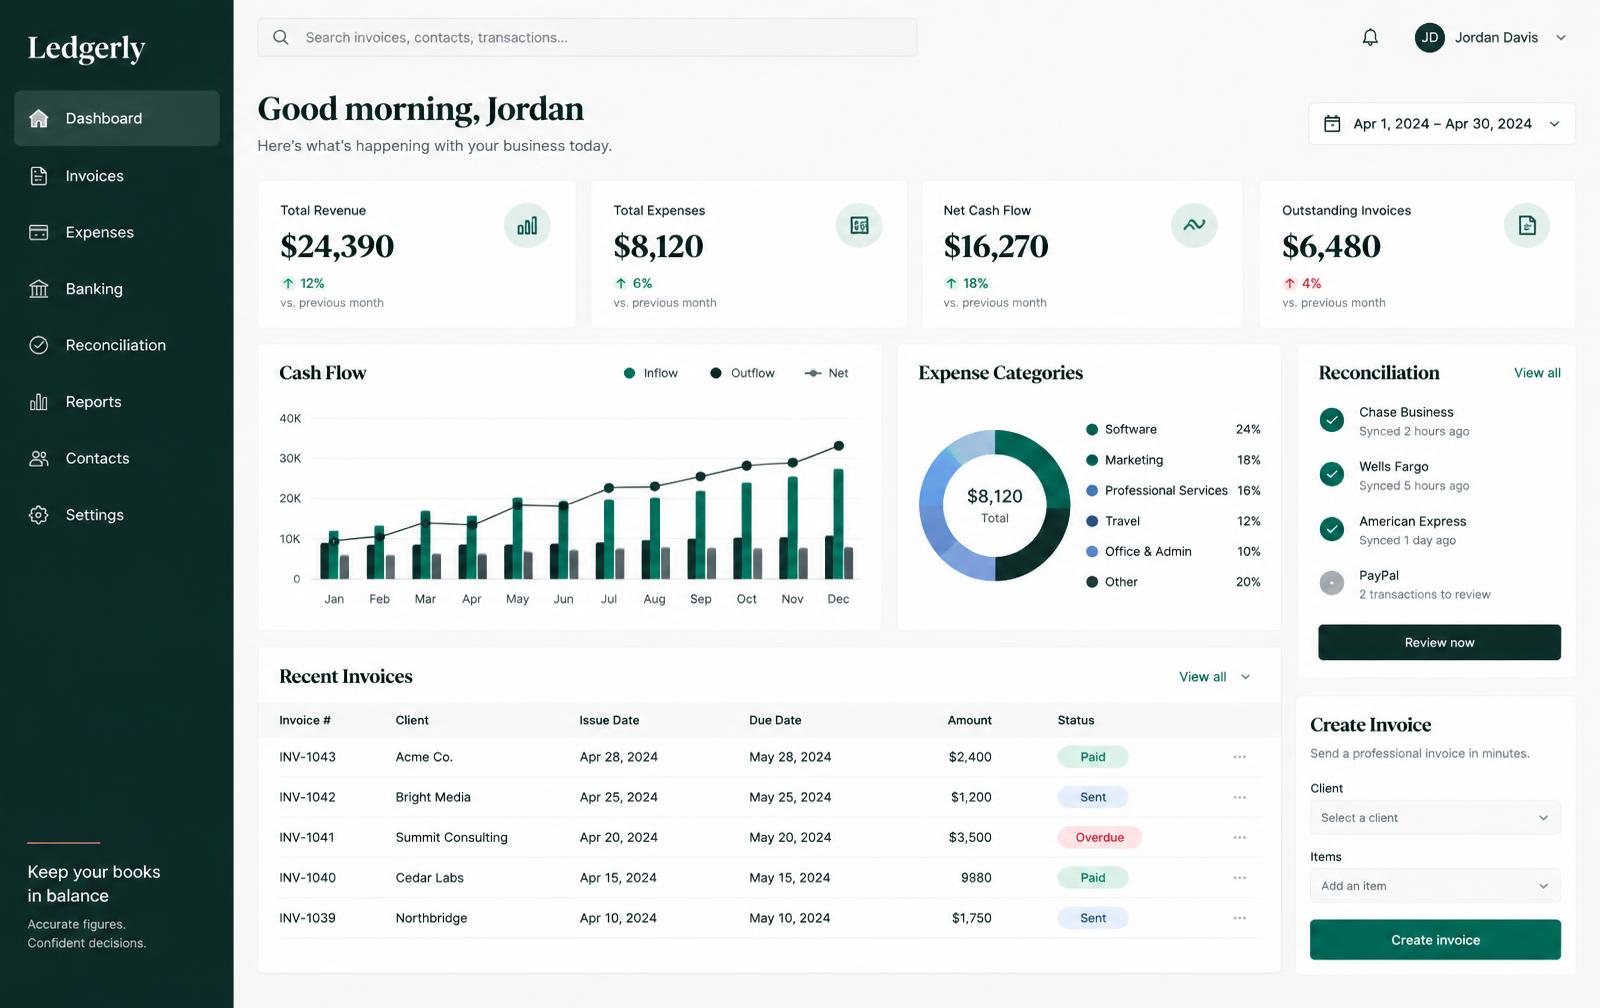
Task: Click the Due Date column header
Action: [x=775, y=720]
